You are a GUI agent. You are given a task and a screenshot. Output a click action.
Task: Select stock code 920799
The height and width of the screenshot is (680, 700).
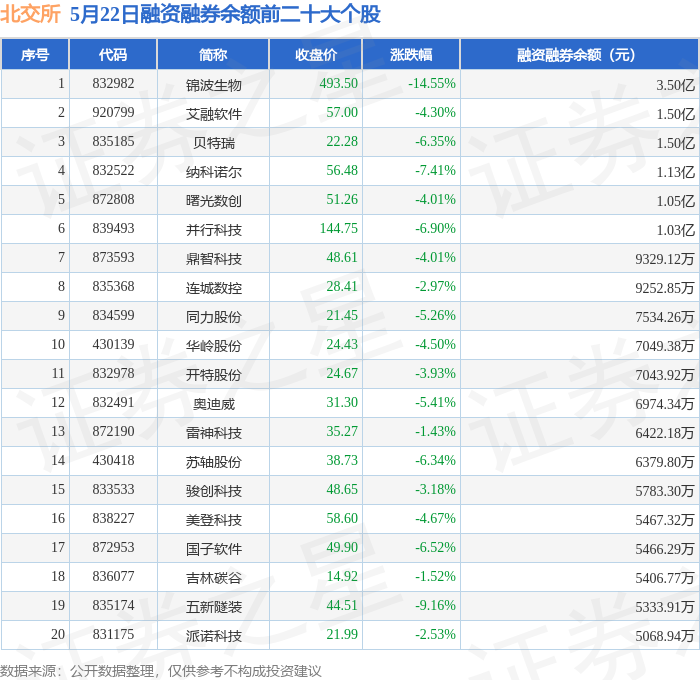[x=113, y=113]
